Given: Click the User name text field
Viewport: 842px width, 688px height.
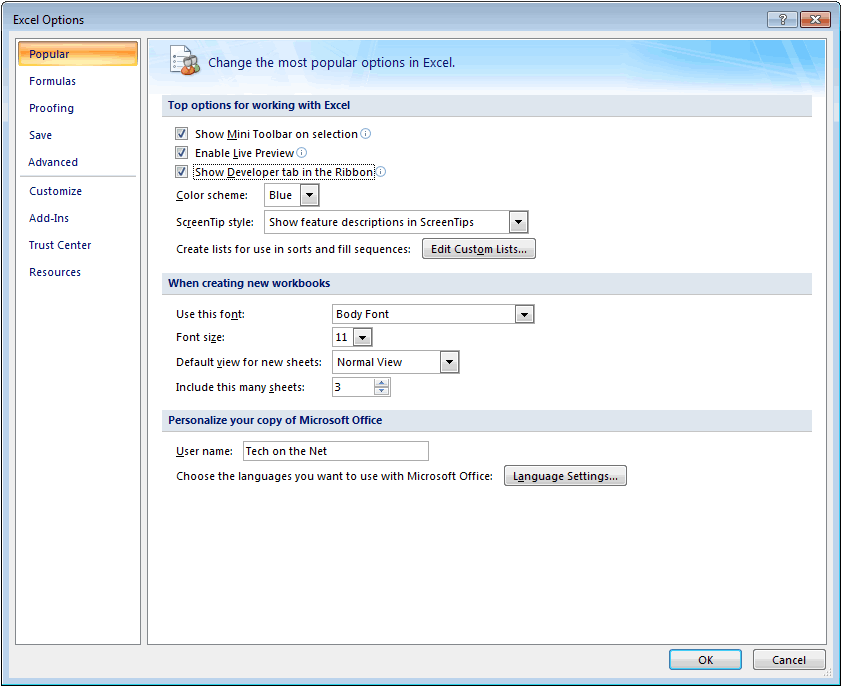Looking at the screenshot, I should point(336,451).
